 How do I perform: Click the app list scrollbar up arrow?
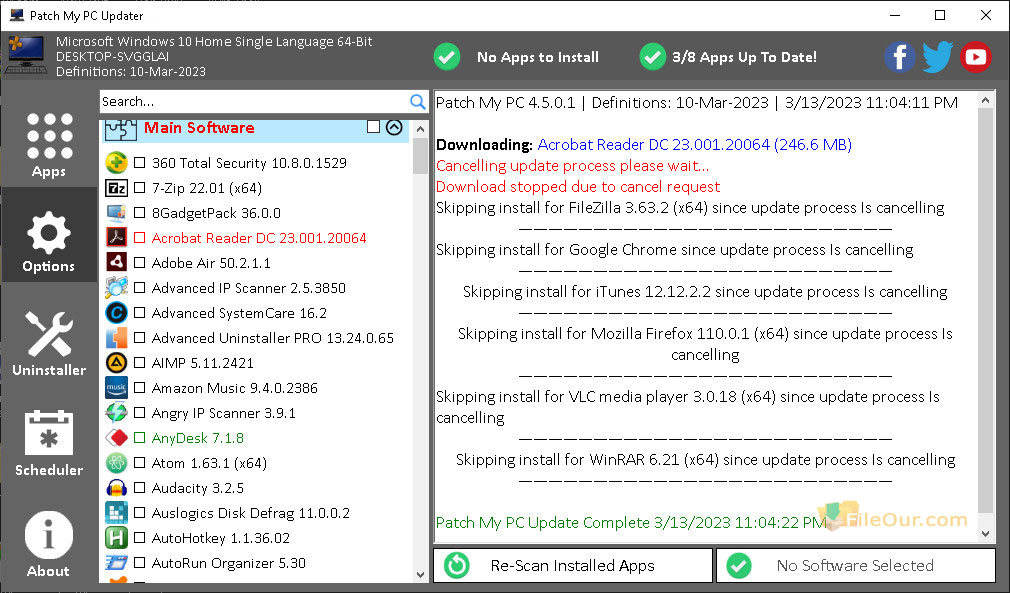click(x=420, y=129)
